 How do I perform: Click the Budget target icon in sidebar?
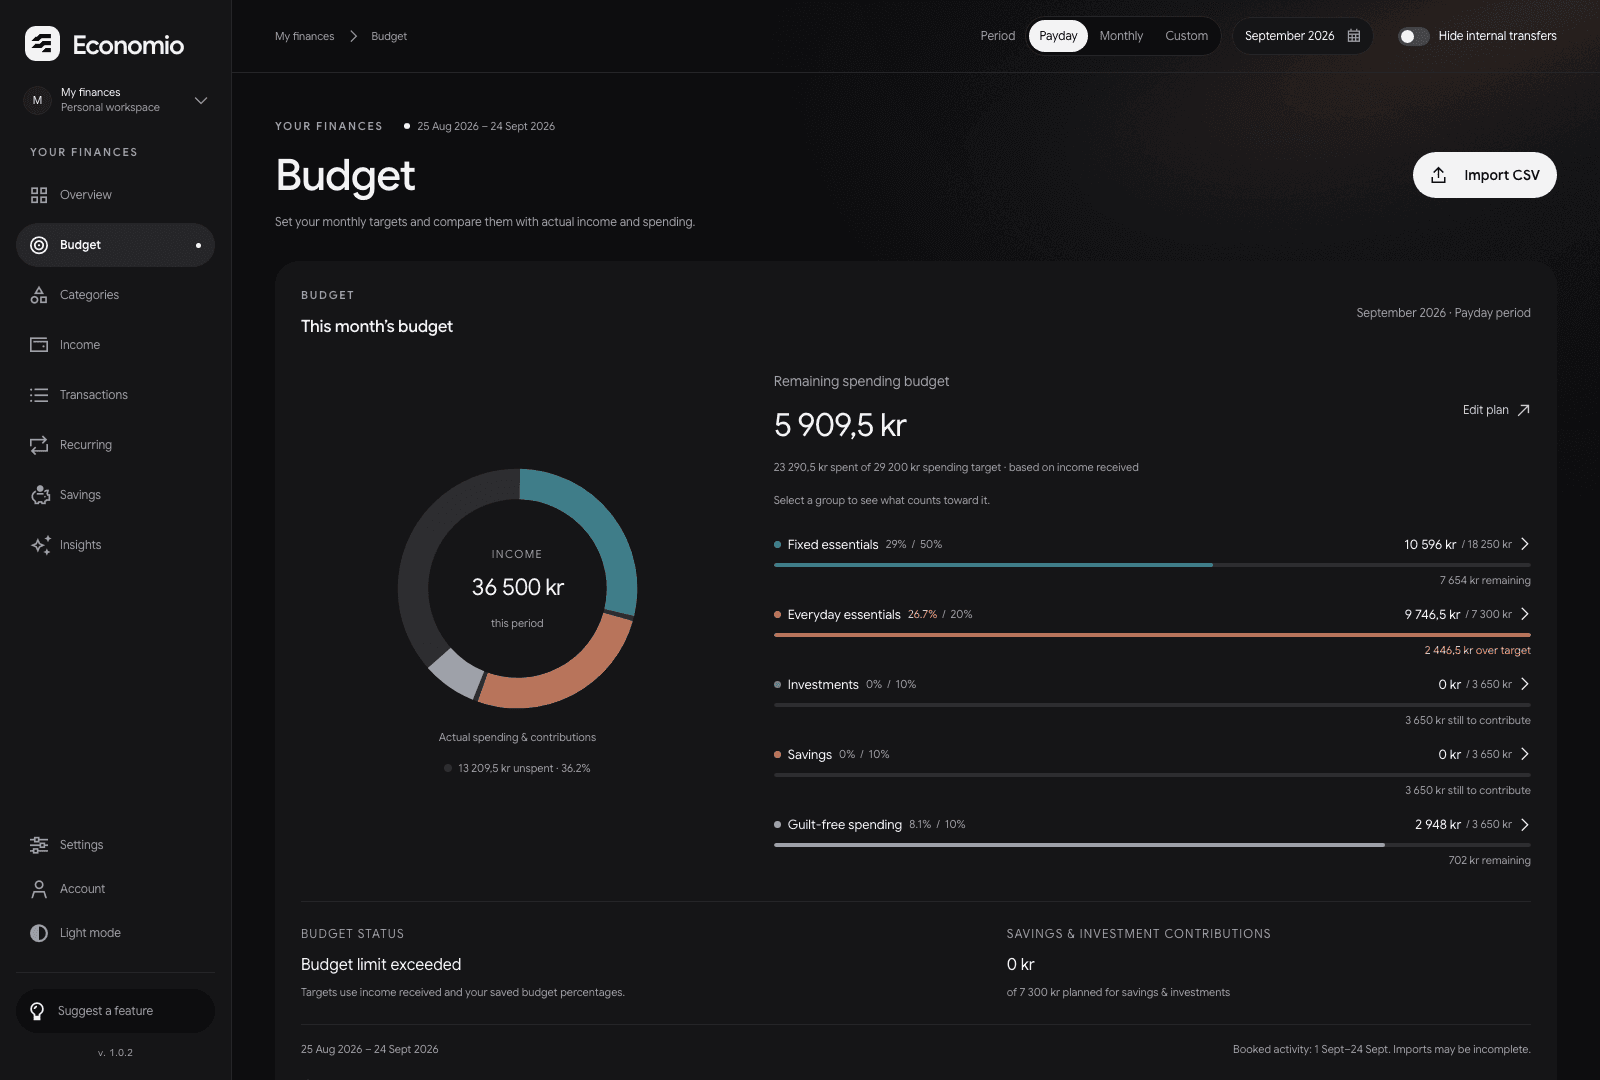click(x=39, y=245)
